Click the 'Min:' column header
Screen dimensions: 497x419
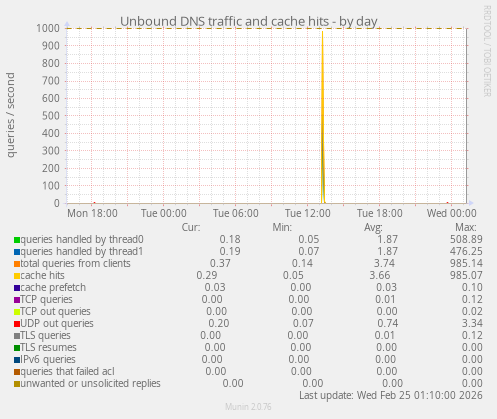(282, 227)
